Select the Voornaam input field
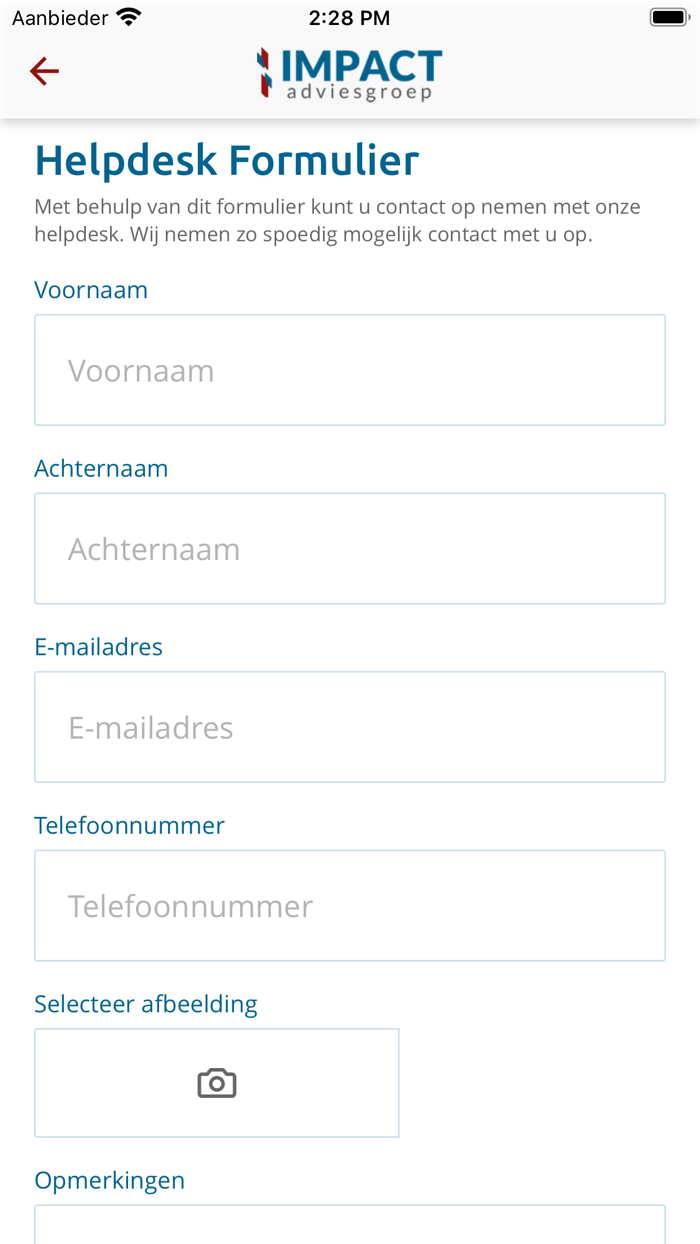This screenshot has width=700, height=1244. 349,369
